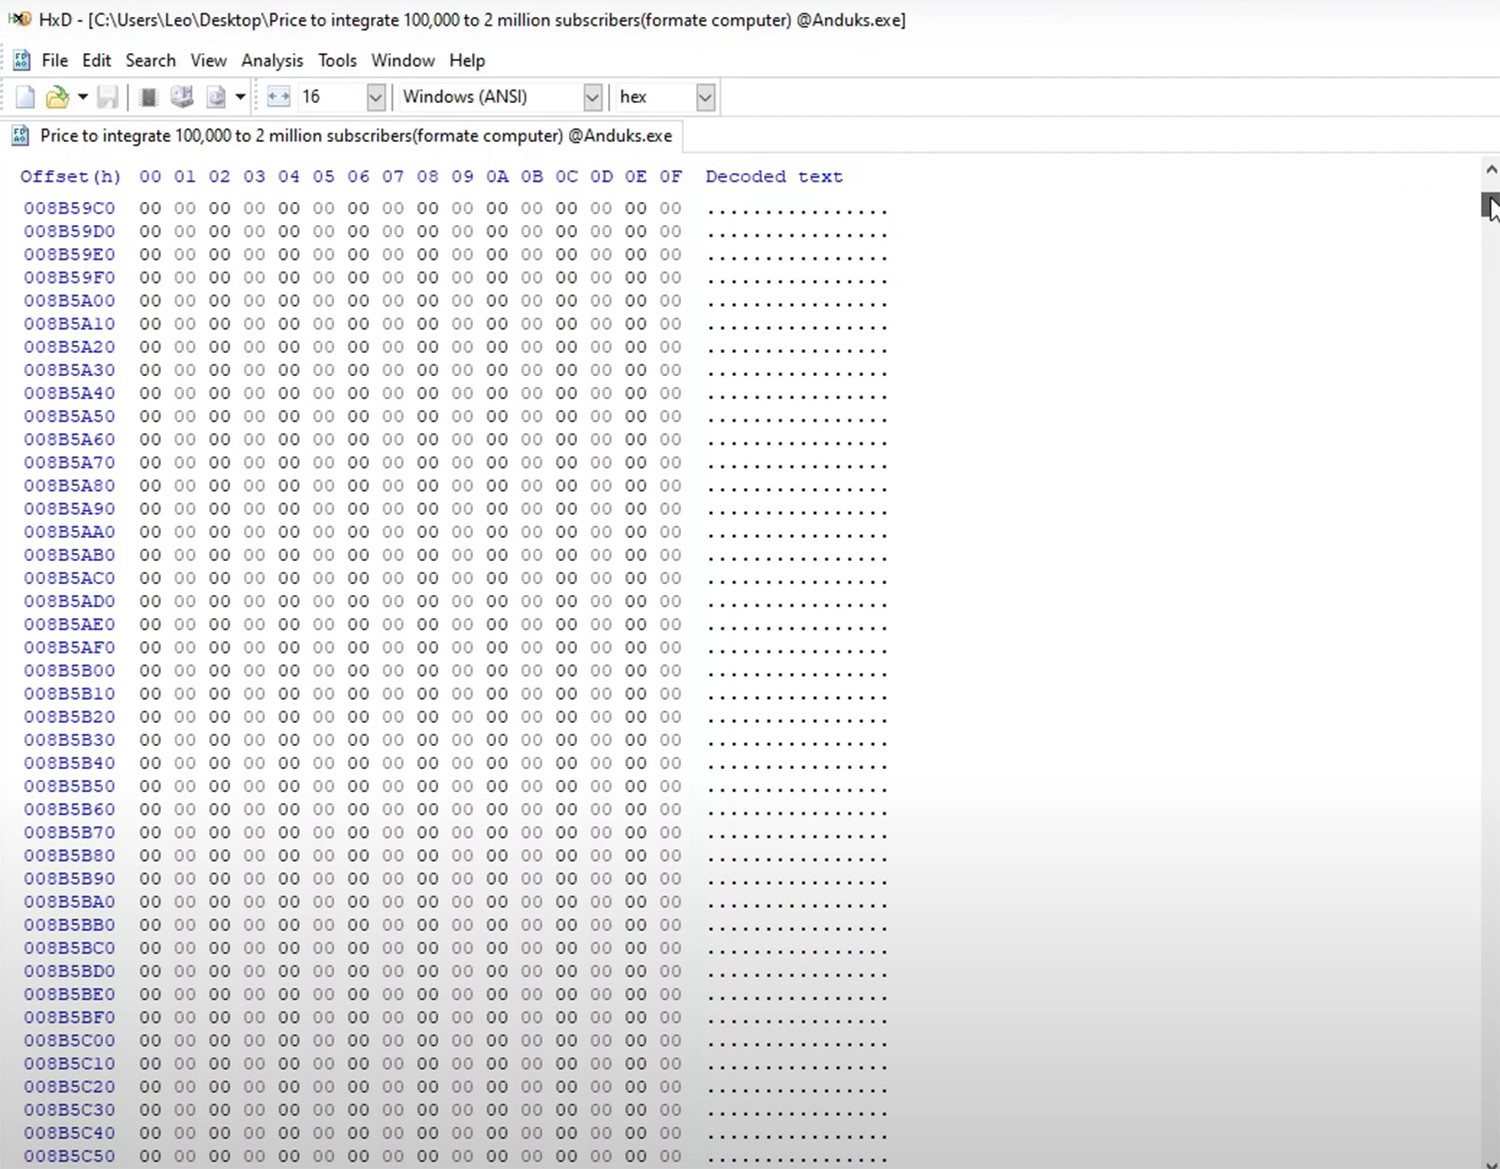1500x1169 pixels.
Task: Click decoded text of row 008B5A70
Action: (797, 462)
